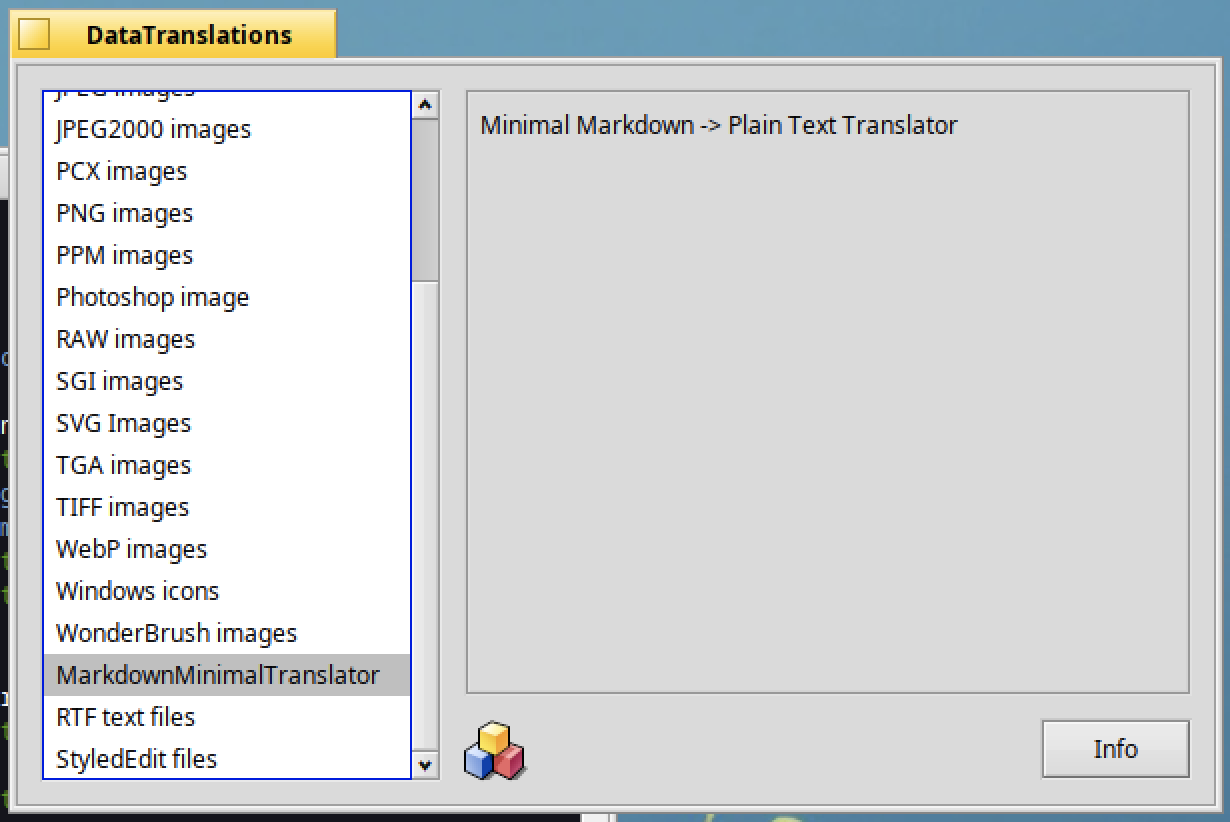Click the translator list scrollbar thumb
The height and width of the screenshot is (822, 1230).
425,200
